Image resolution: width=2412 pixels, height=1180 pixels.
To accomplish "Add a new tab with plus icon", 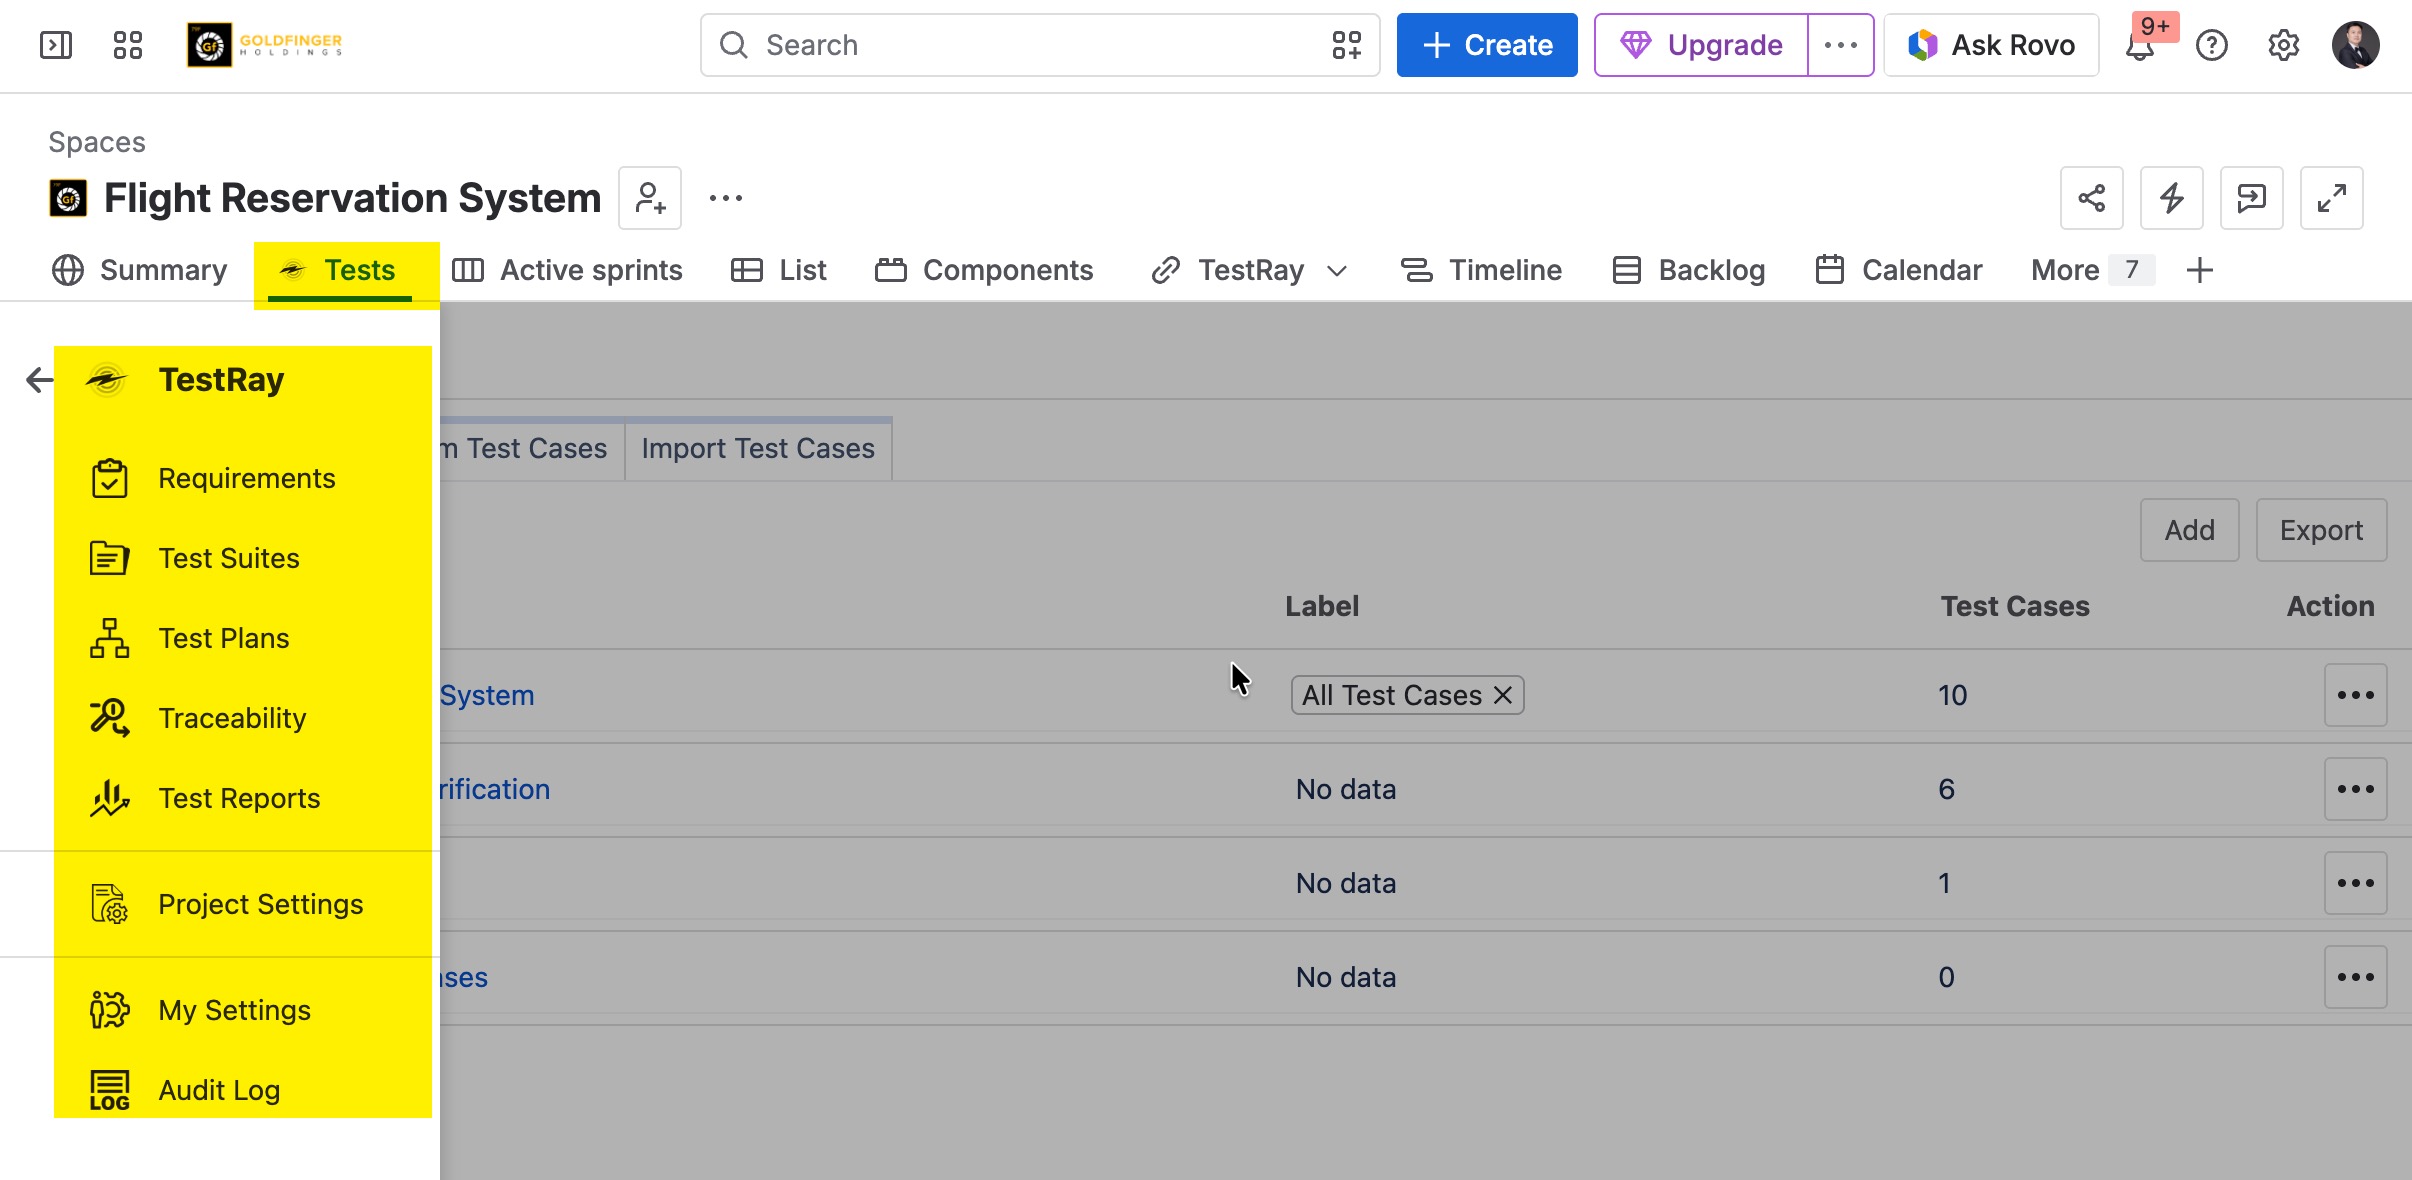I will (2200, 270).
